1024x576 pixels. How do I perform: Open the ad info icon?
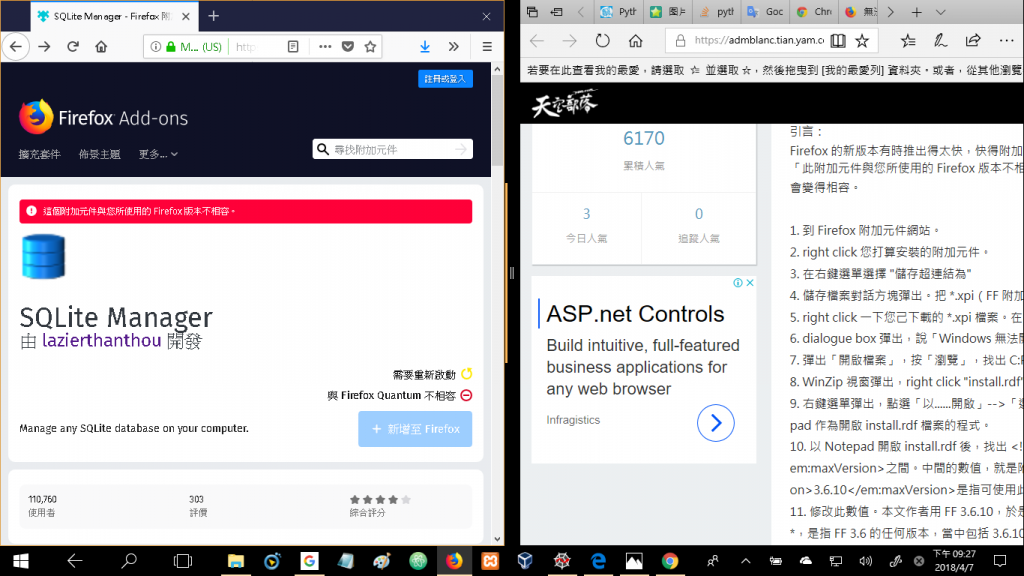(738, 283)
